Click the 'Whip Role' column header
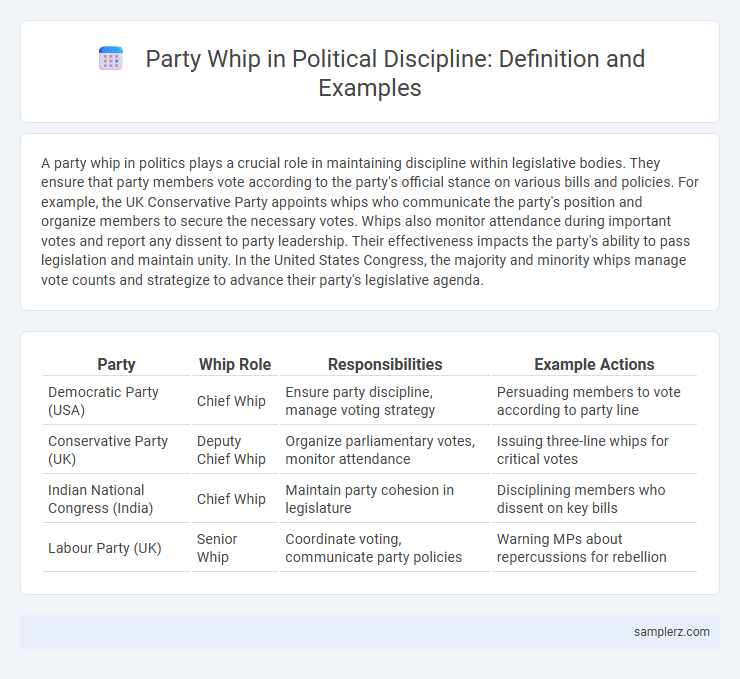This screenshot has height=679, width=740. coord(235,364)
